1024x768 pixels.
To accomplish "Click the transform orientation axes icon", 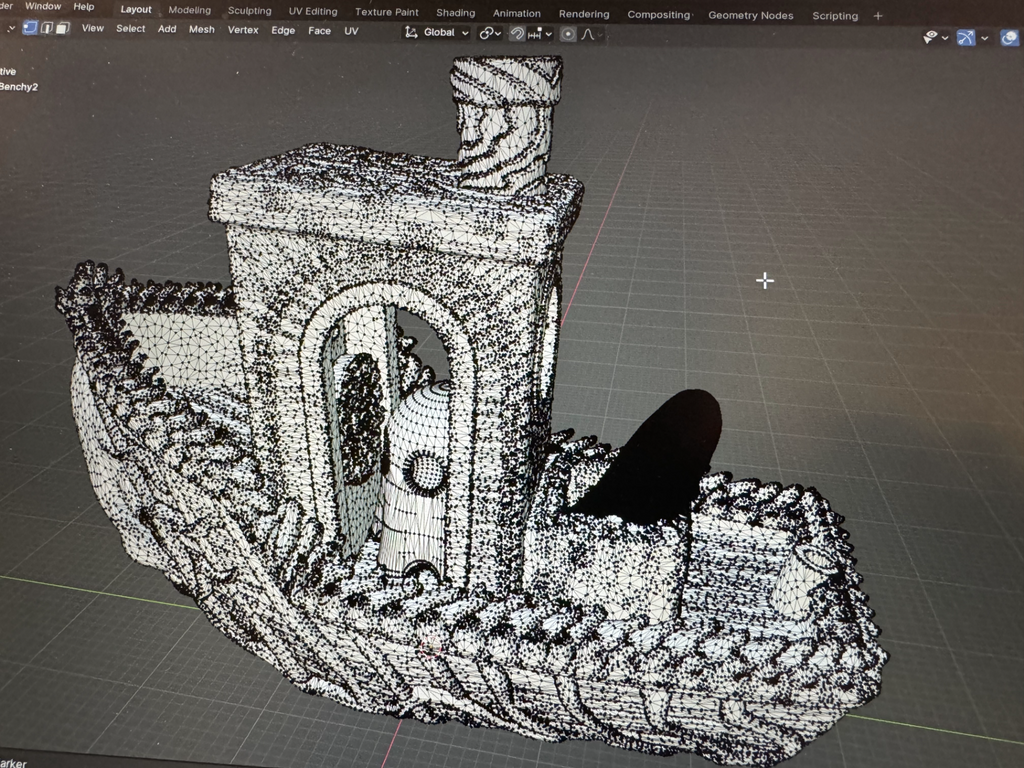I will [x=411, y=32].
